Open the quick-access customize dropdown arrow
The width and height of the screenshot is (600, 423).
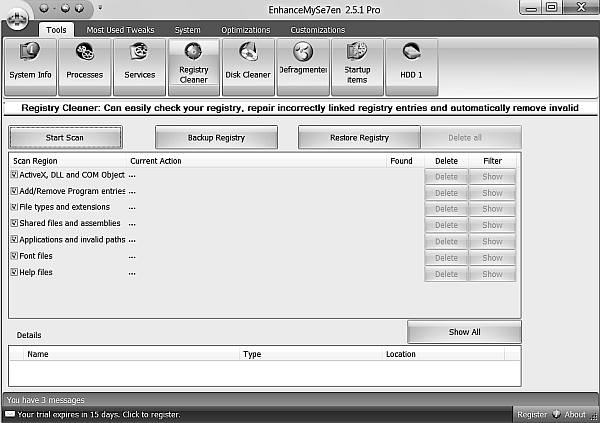click(x=100, y=7)
